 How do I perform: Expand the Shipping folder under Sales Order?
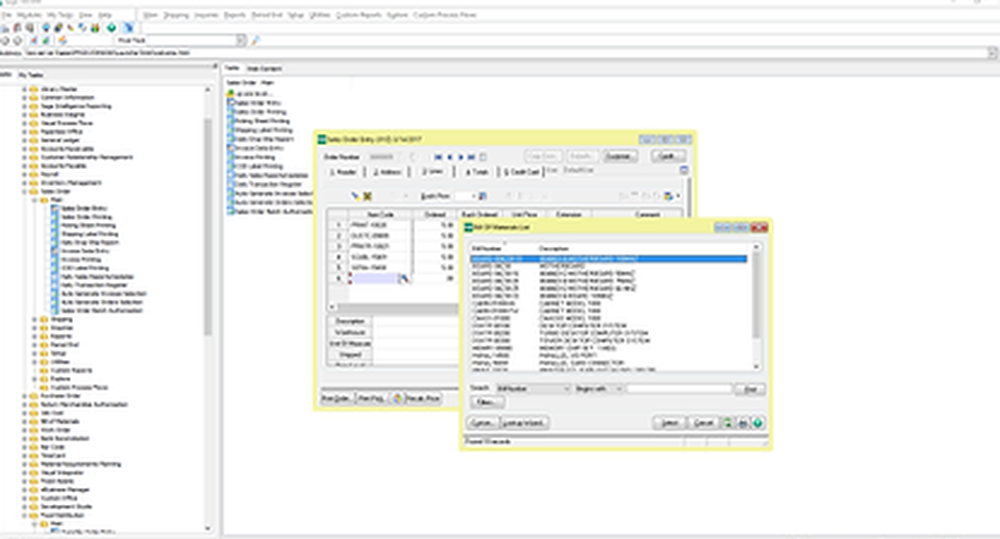[x=34, y=319]
